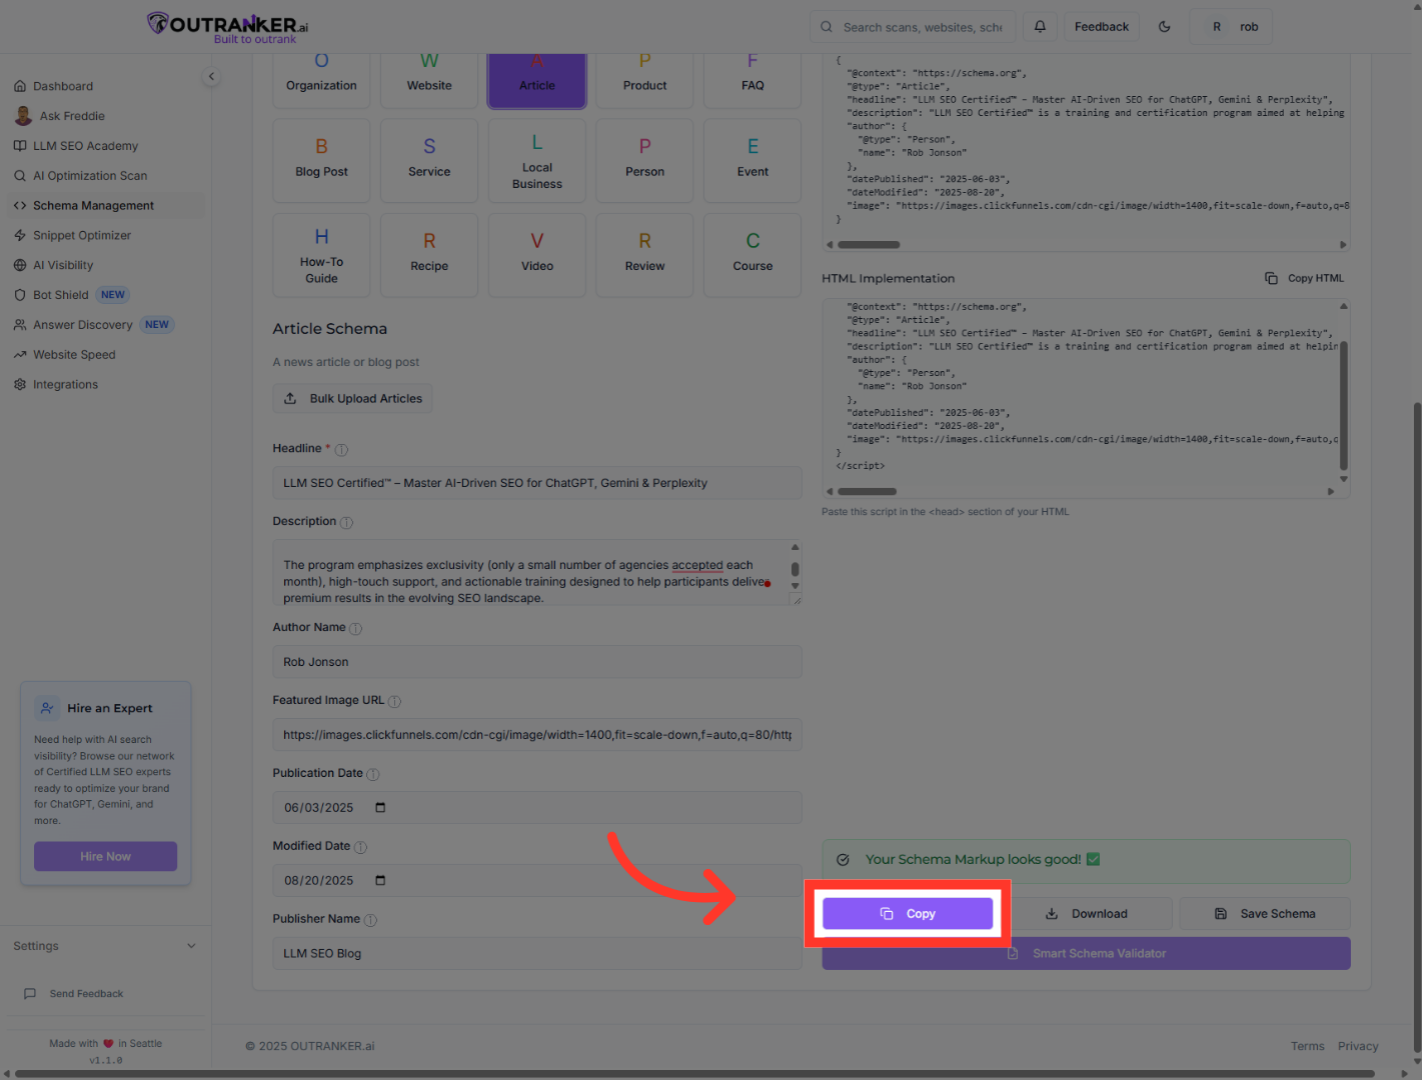Click the Description text area scrollbar
This screenshot has width=1422, height=1080.
coord(795,570)
